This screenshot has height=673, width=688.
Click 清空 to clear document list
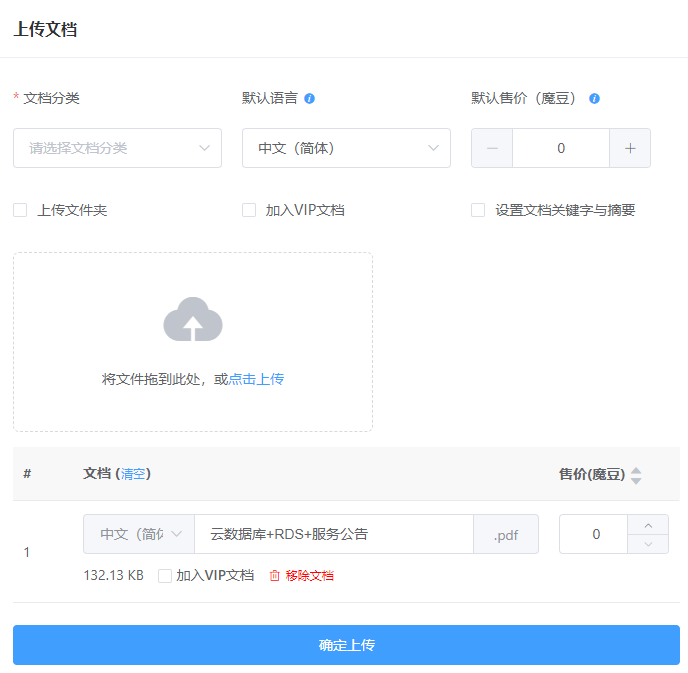133,474
